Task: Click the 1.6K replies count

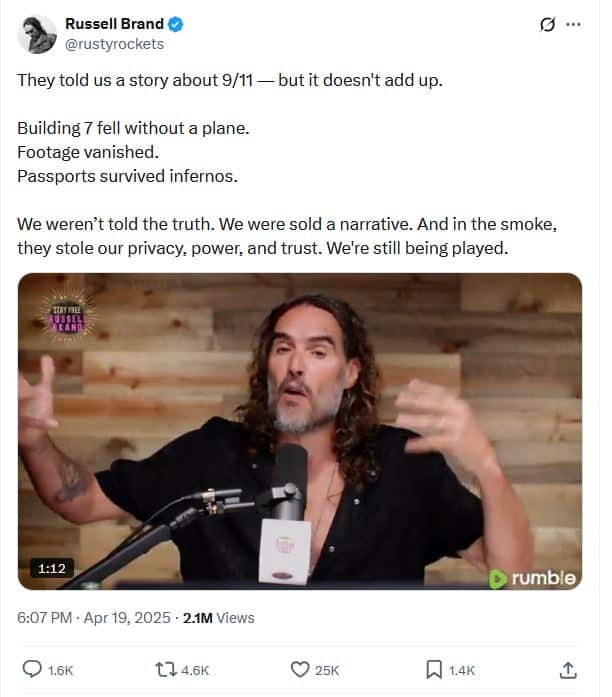Action: click(61, 670)
